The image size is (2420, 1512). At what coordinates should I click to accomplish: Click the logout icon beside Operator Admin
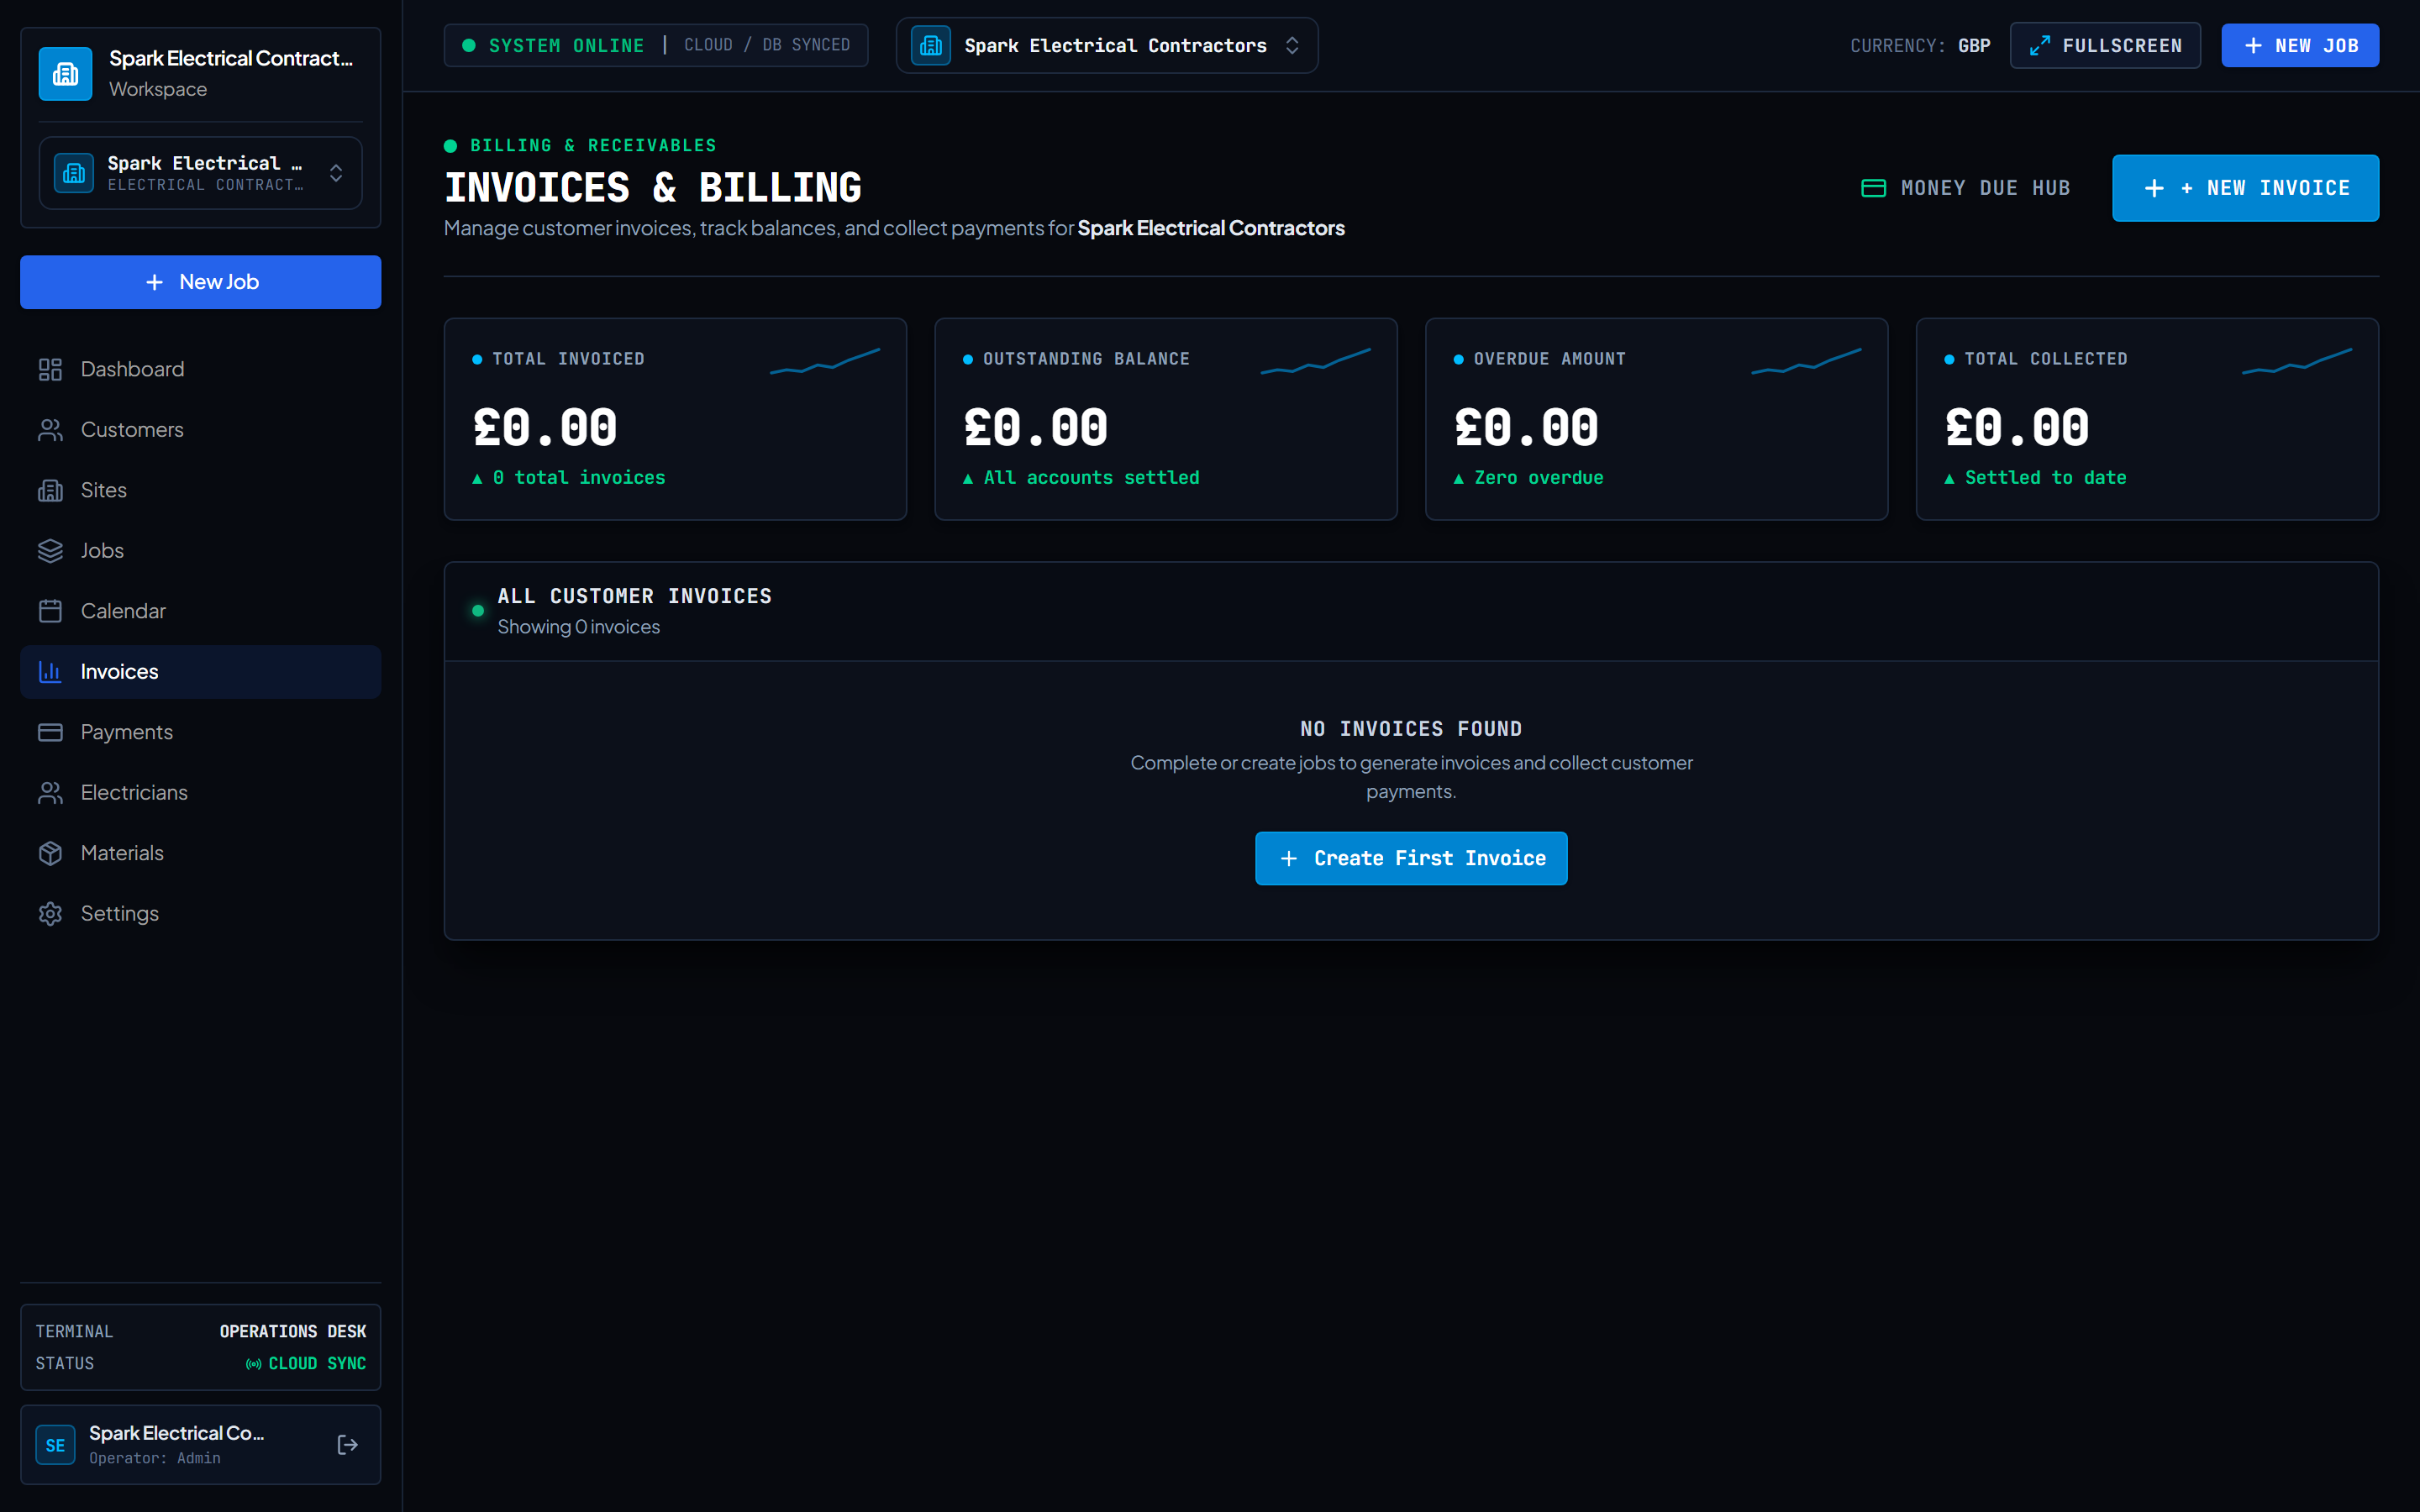pos(347,1444)
